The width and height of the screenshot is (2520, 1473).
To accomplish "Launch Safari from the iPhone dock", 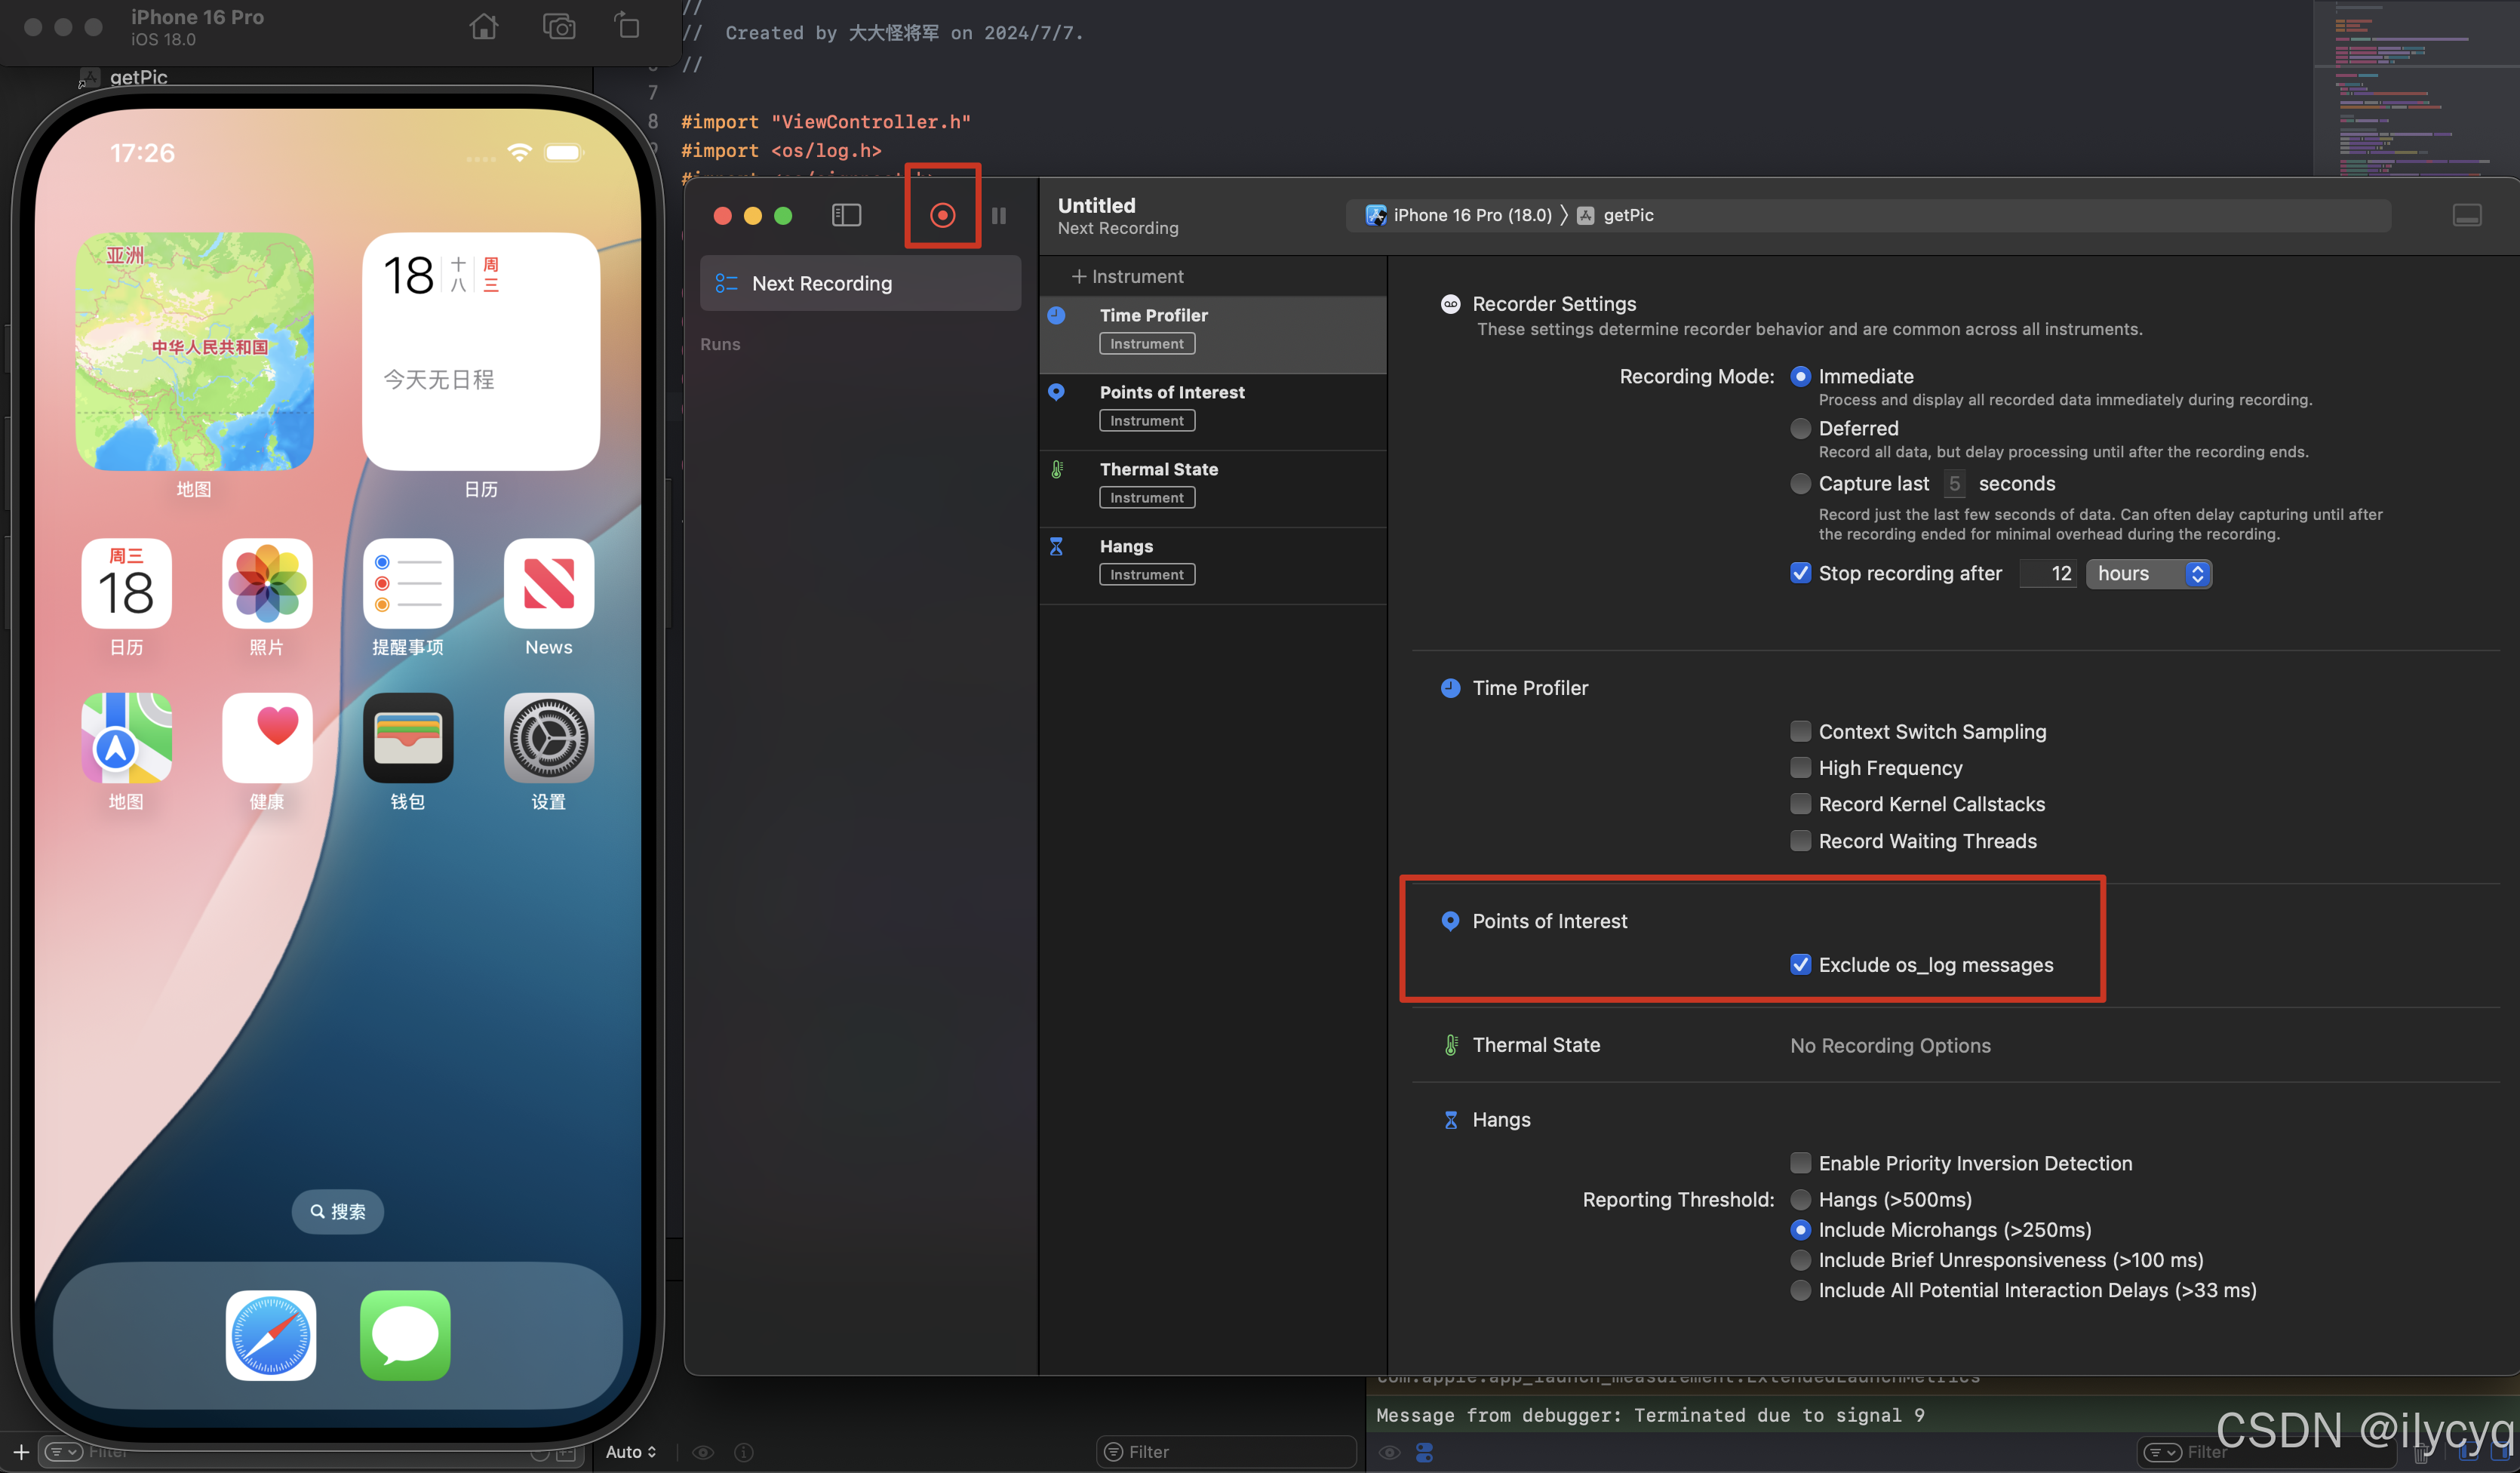I will 270,1334.
